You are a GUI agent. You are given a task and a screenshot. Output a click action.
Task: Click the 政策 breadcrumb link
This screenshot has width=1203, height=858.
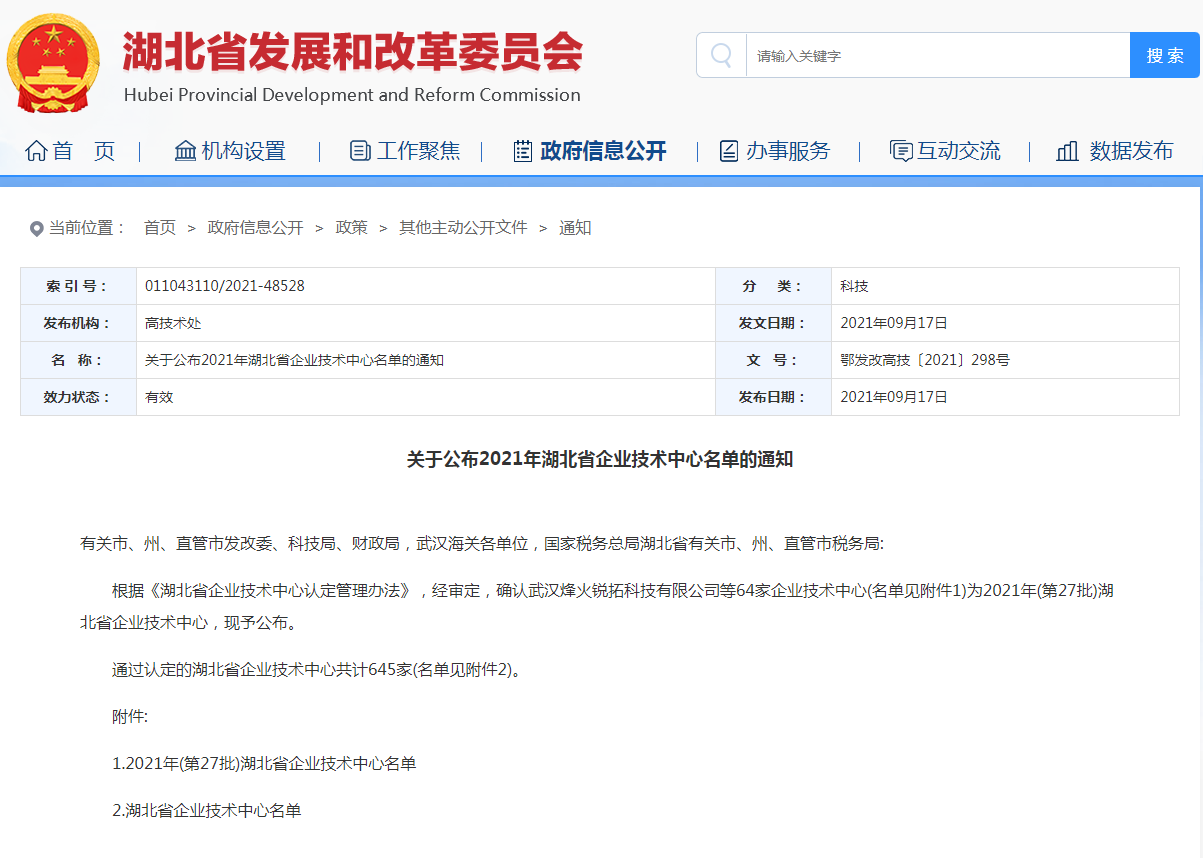tap(351, 228)
